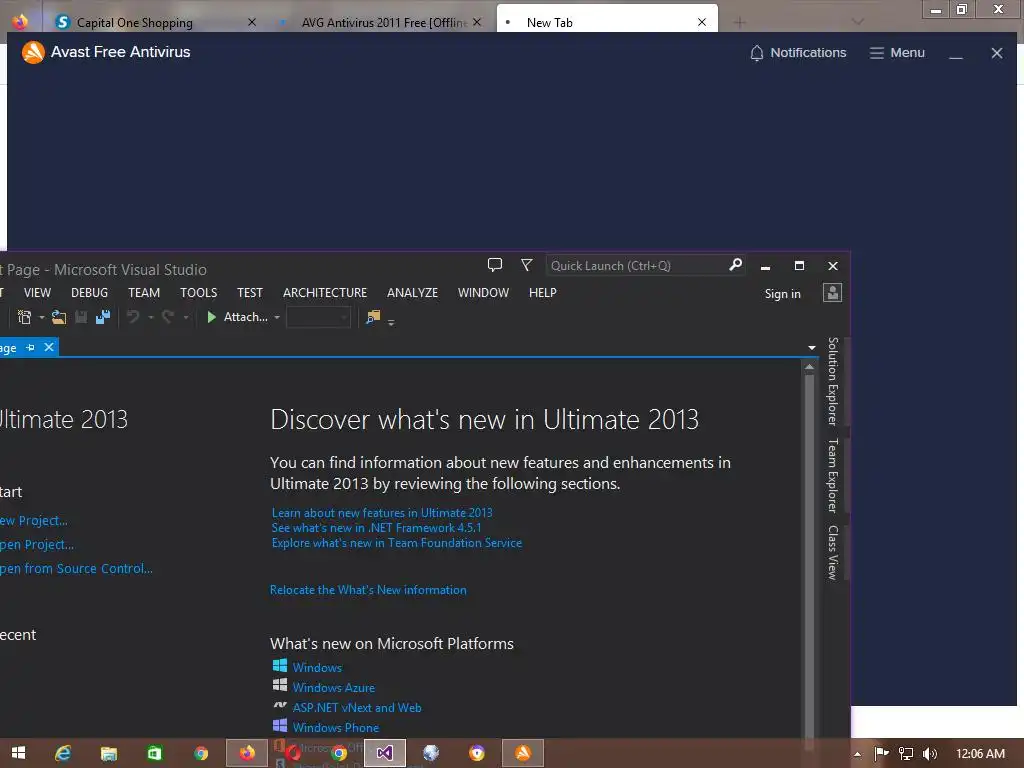Open File Explorer from the taskbar
The width and height of the screenshot is (1024, 768).
(x=108, y=753)
